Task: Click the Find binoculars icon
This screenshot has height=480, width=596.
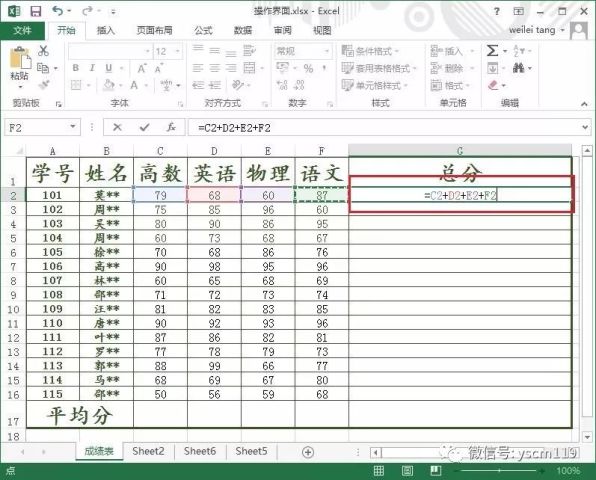Action: pyautogui.click(x=518, y=68)
